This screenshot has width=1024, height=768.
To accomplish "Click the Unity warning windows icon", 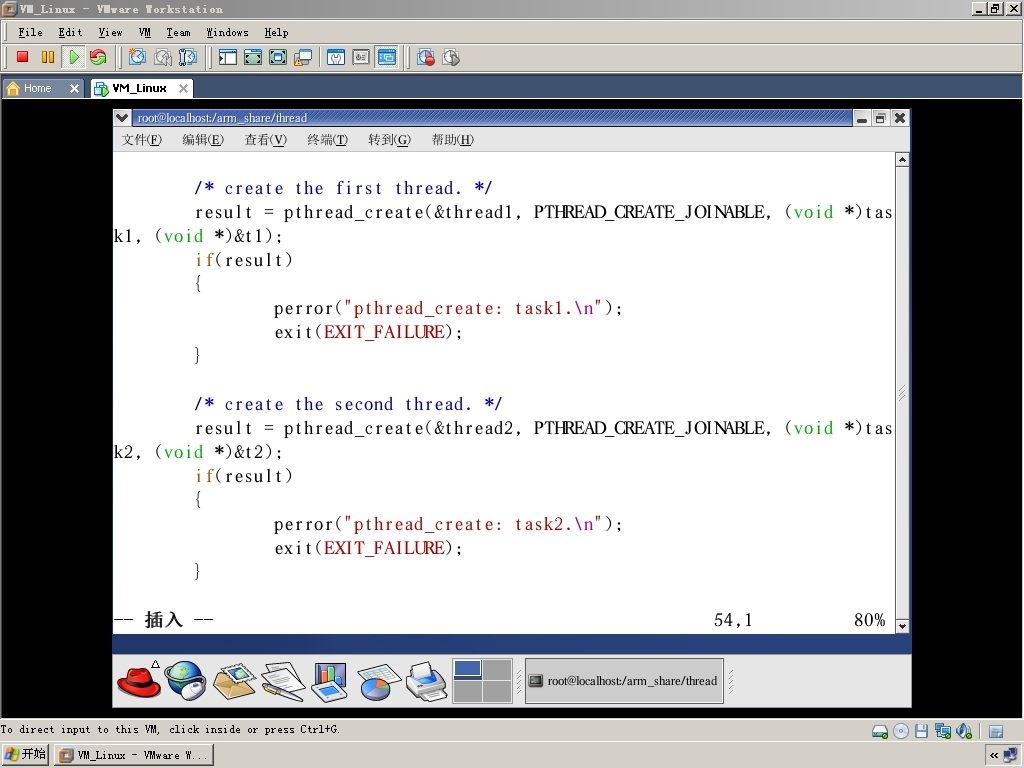I will (x=303, y=57).
